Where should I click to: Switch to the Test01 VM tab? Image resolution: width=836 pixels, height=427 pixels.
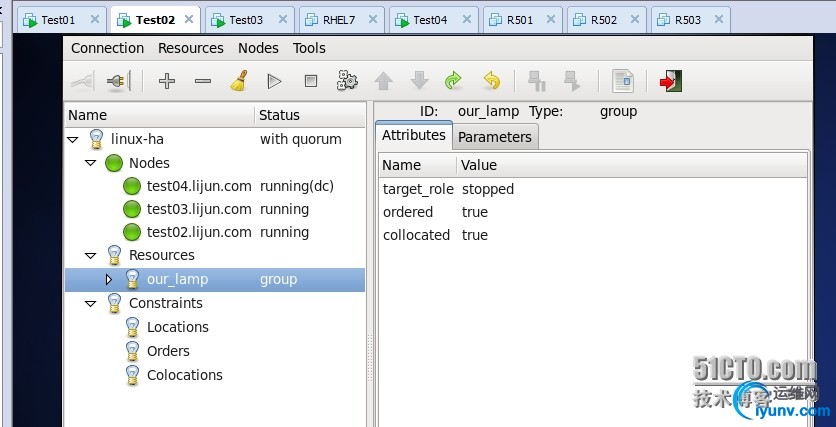[x=59, y=20]
